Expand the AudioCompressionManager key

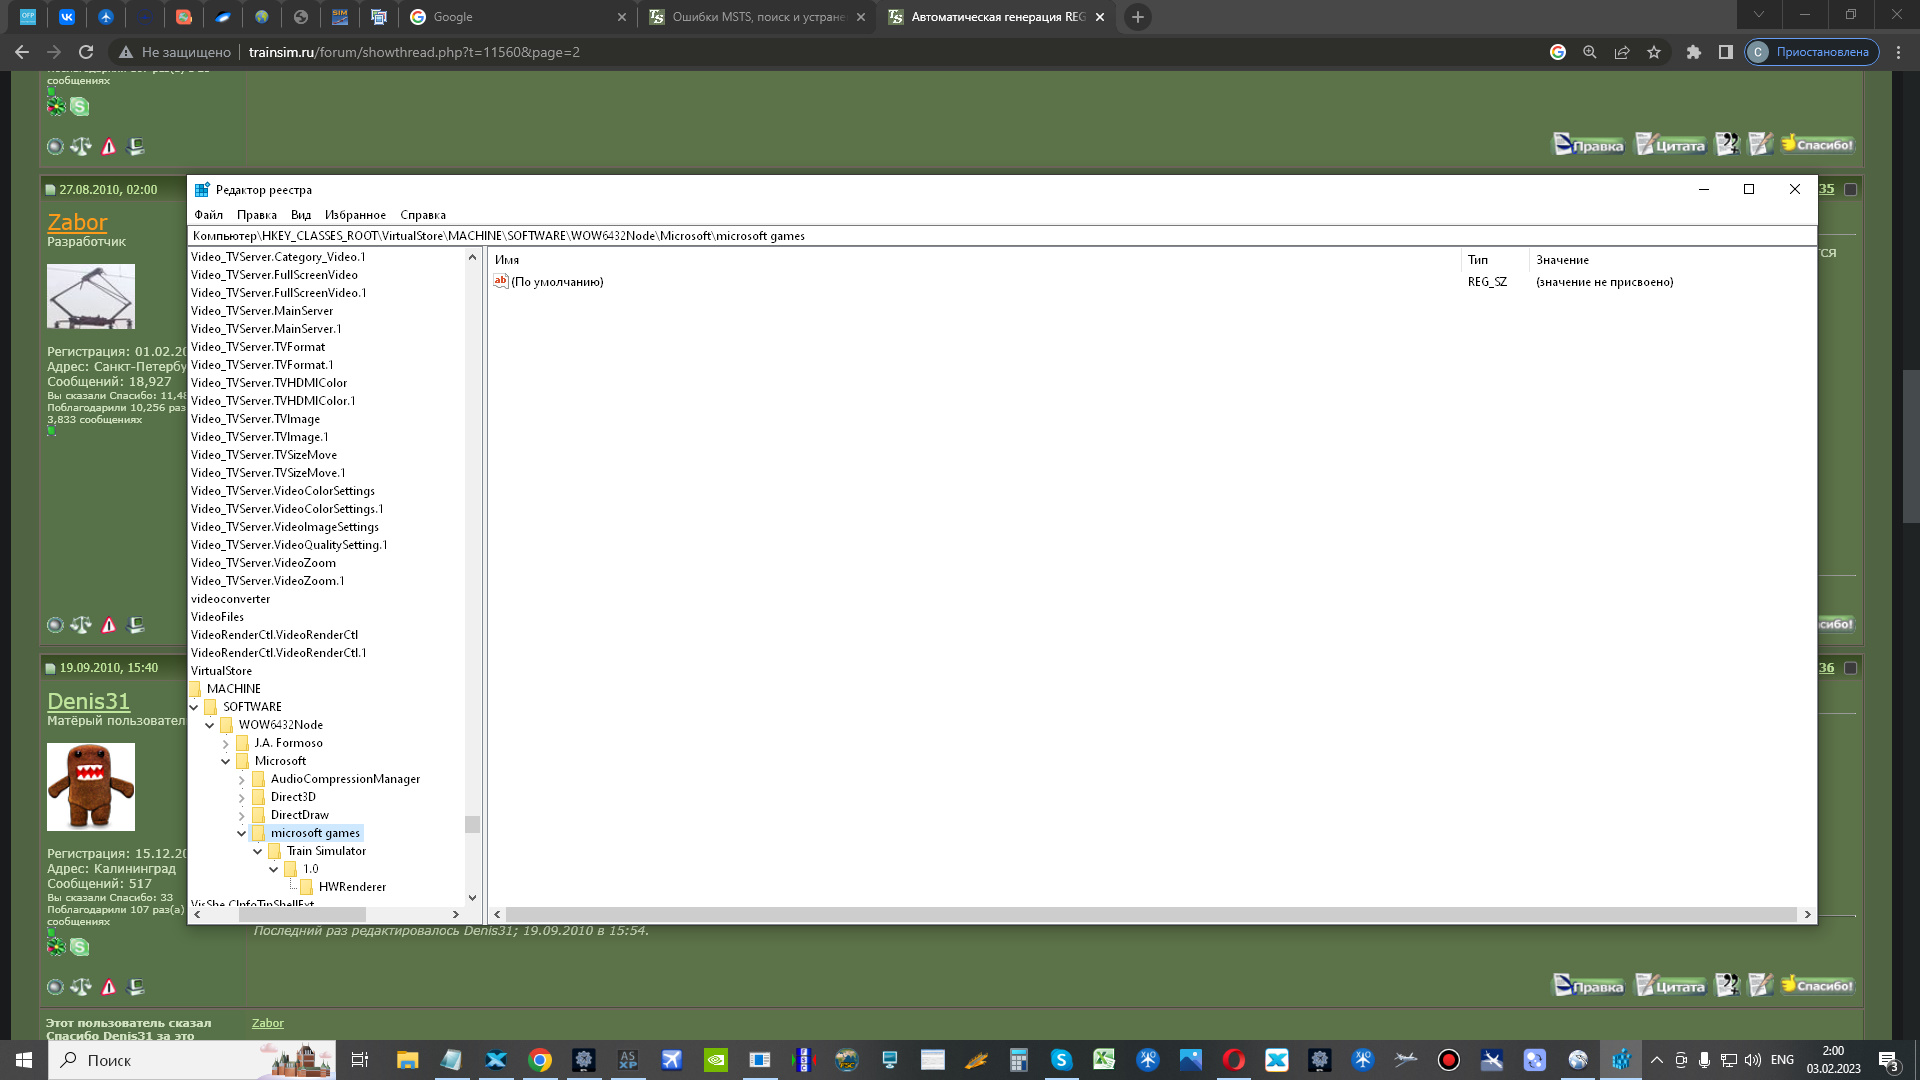(x=242, y=779)
